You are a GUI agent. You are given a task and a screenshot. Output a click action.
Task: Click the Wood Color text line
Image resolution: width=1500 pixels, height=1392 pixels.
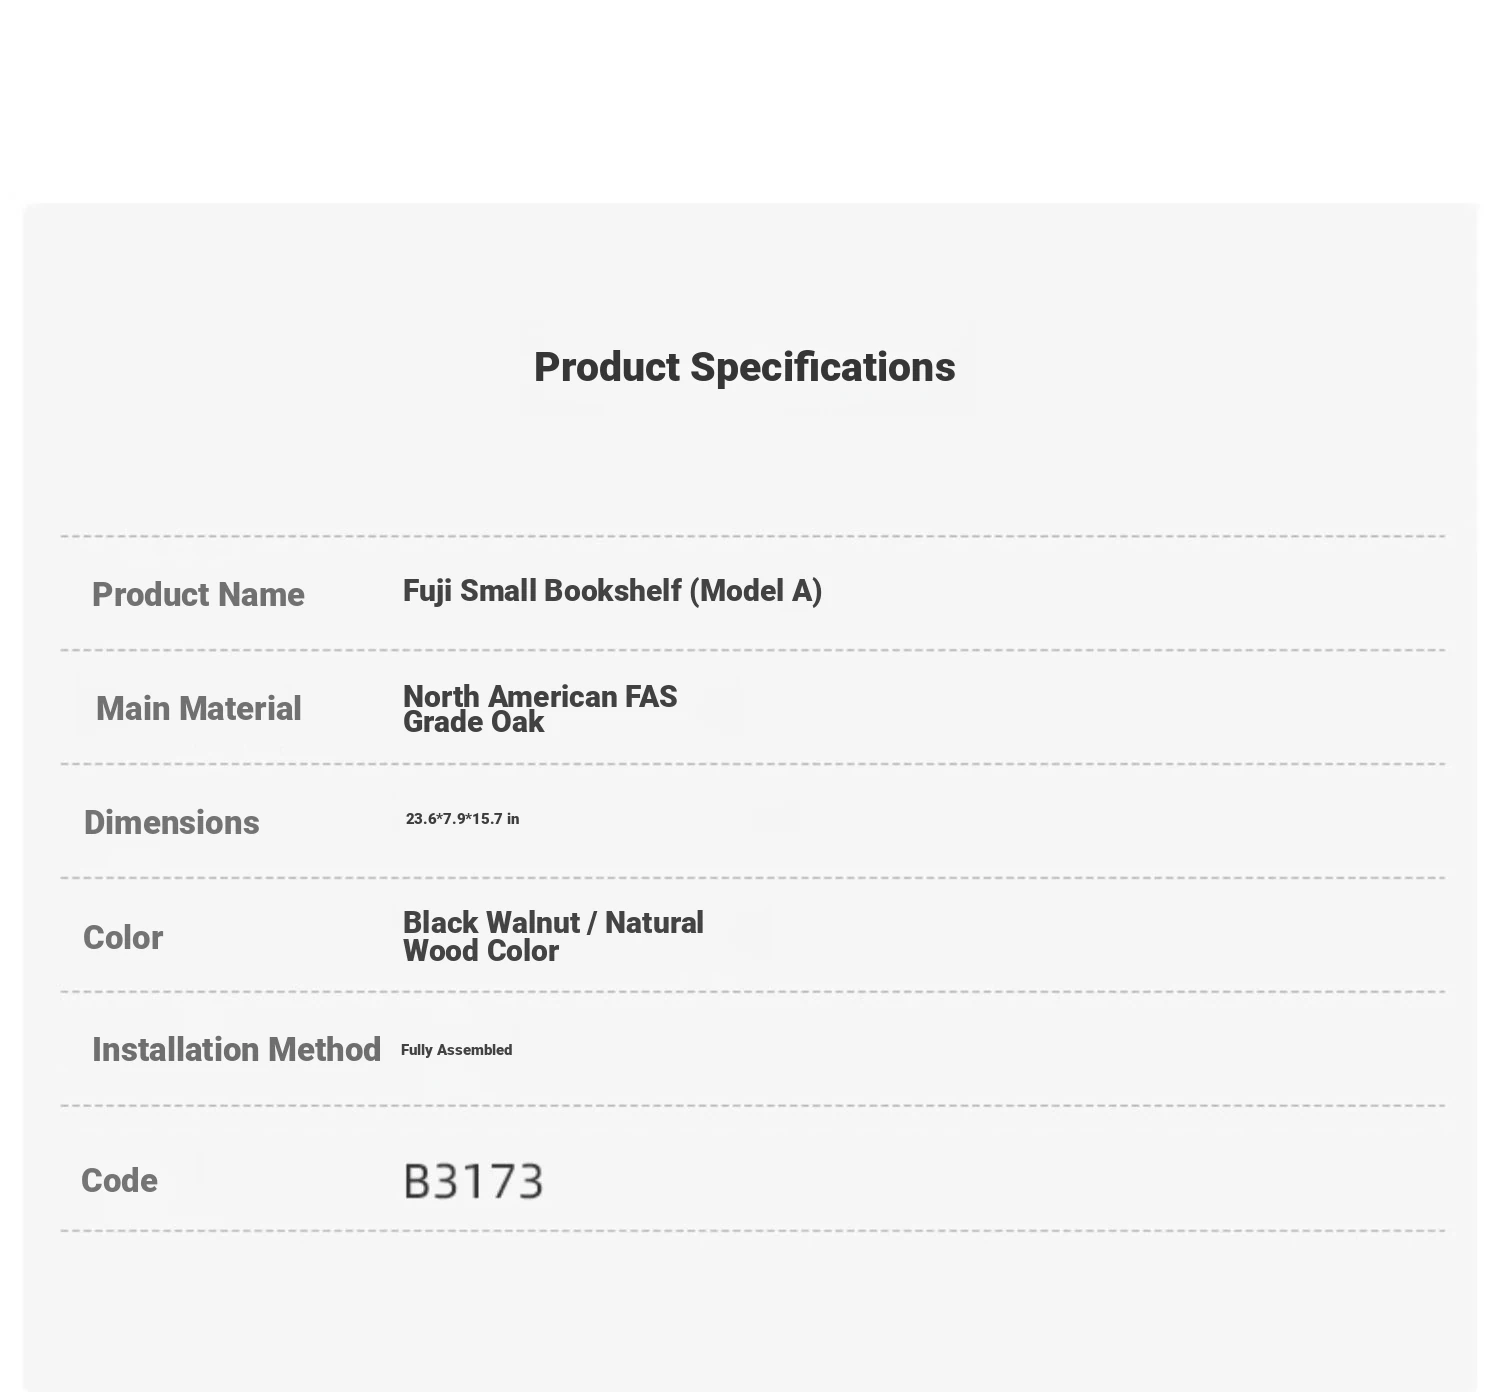480,950
